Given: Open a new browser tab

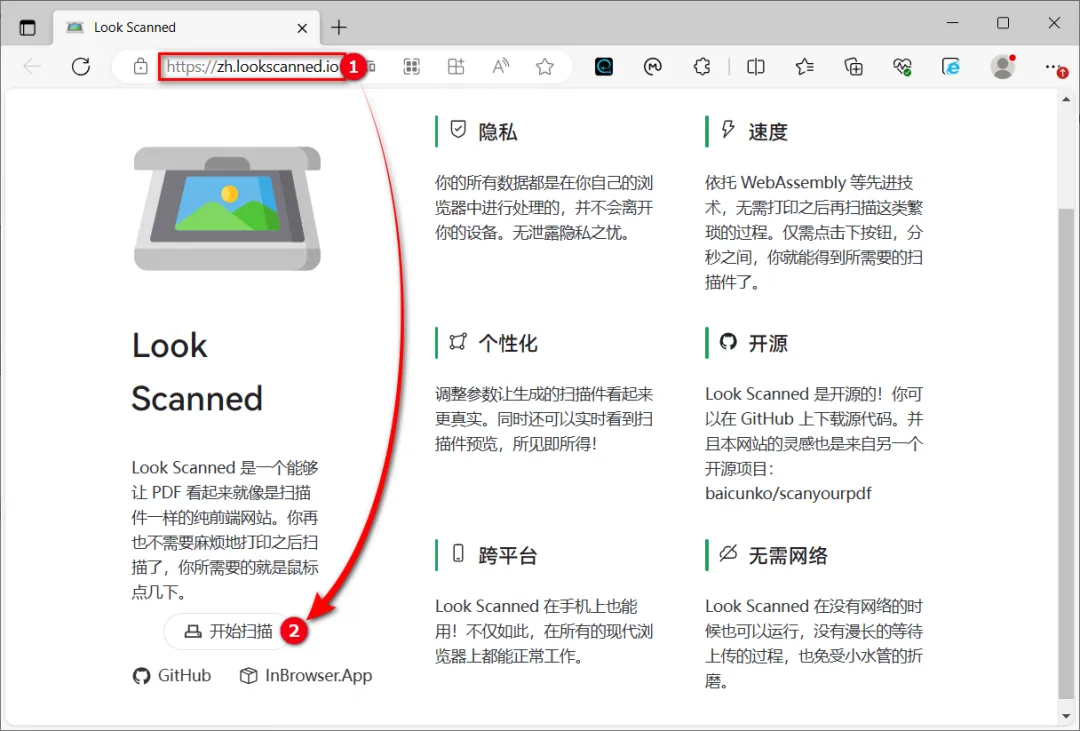Looking at the screenshot, I should tap(338, 28).
